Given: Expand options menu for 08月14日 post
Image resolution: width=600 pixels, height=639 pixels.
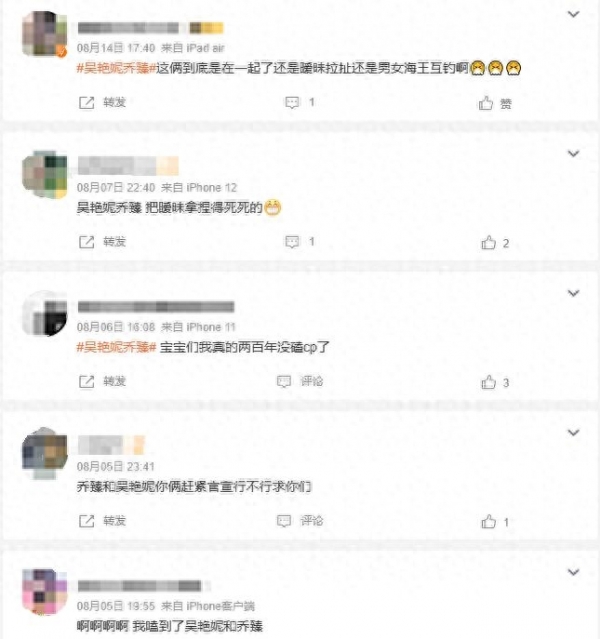Looking at the screenshot, I should point(574,14).
